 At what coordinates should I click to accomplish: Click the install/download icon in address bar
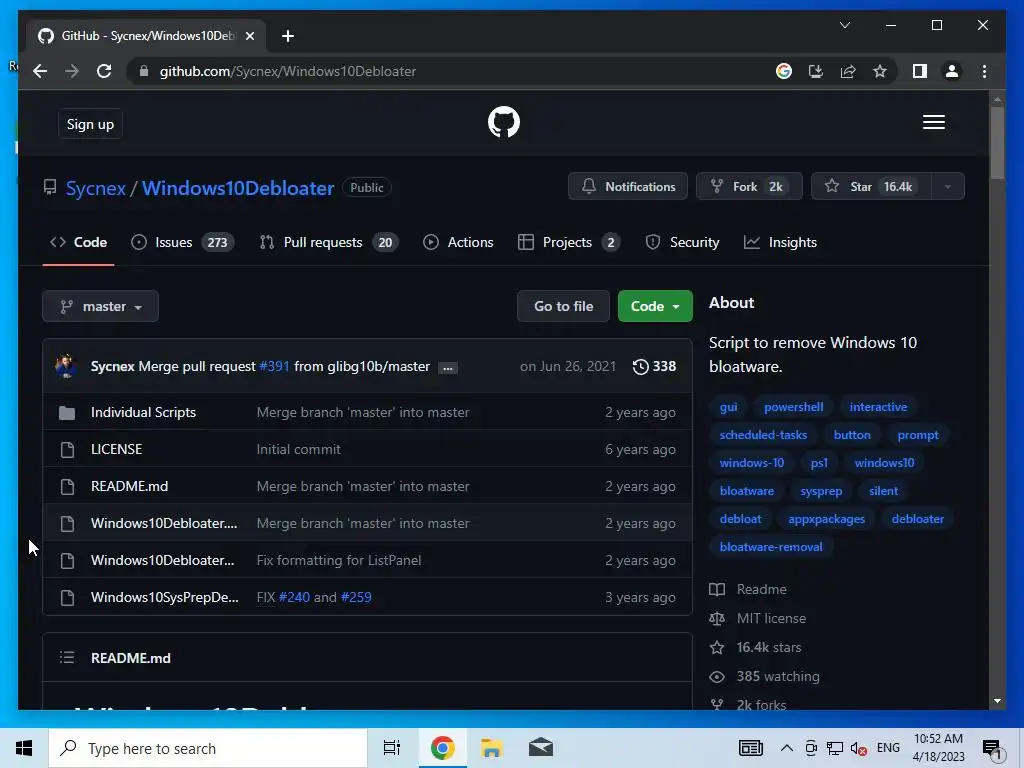coord(816,71)
